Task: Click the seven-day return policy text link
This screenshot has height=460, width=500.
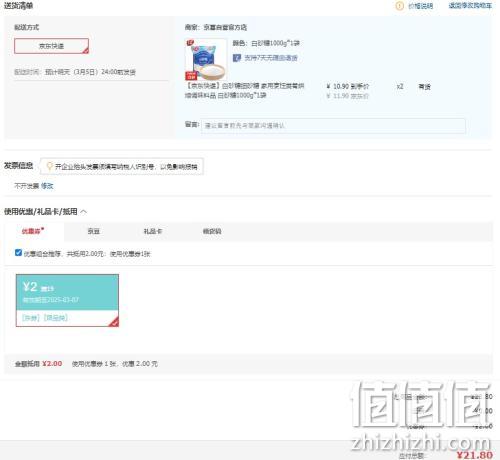Action: coord(271,58)
